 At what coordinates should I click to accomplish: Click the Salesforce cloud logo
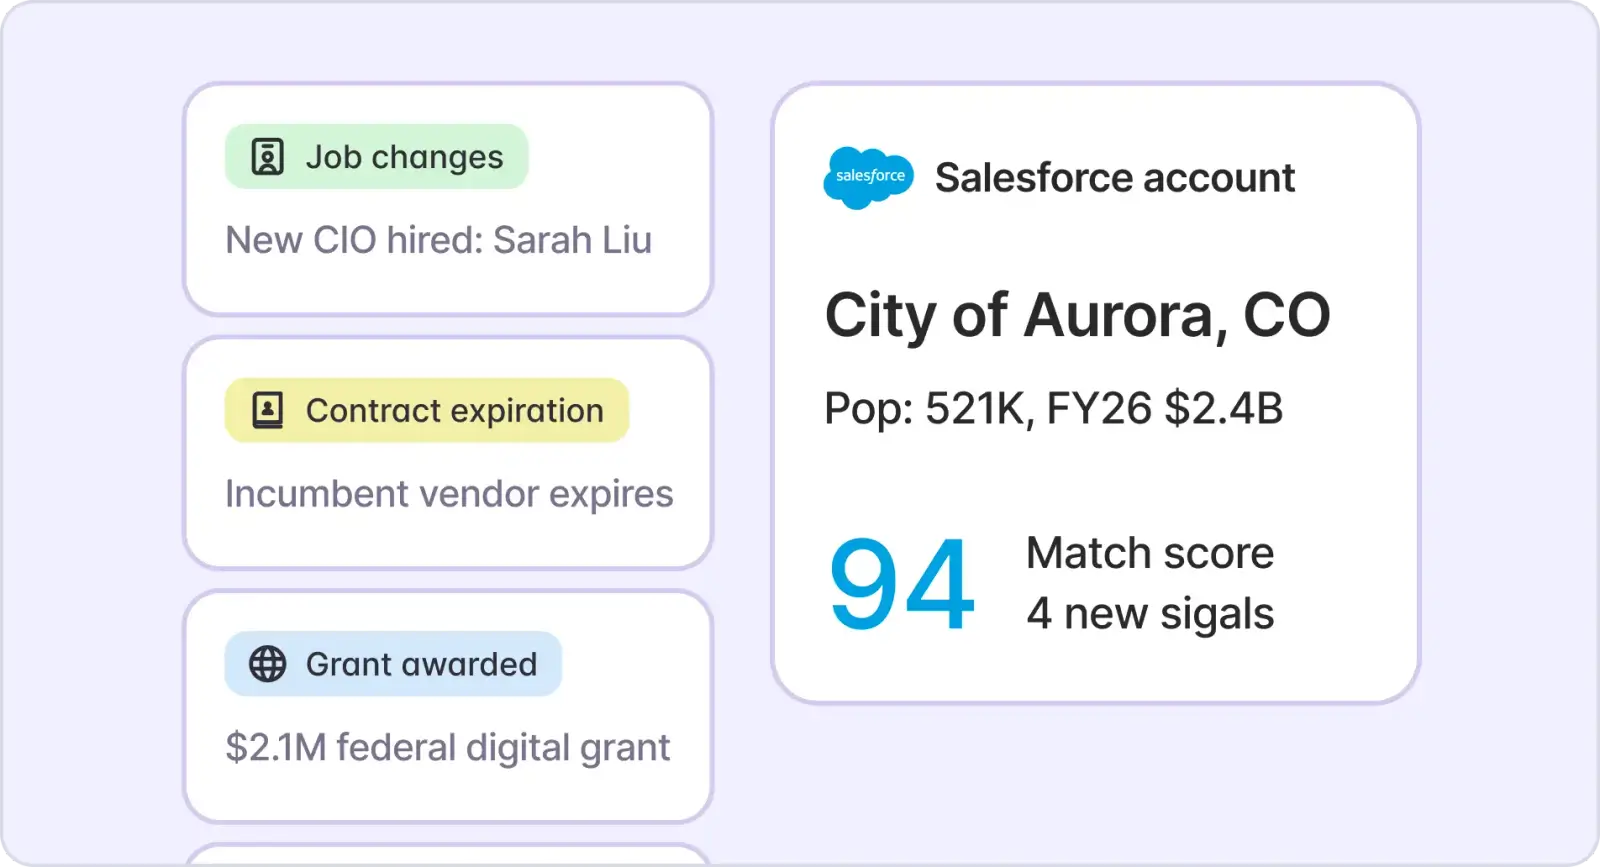pyautogui.click(x=868, y=177)
